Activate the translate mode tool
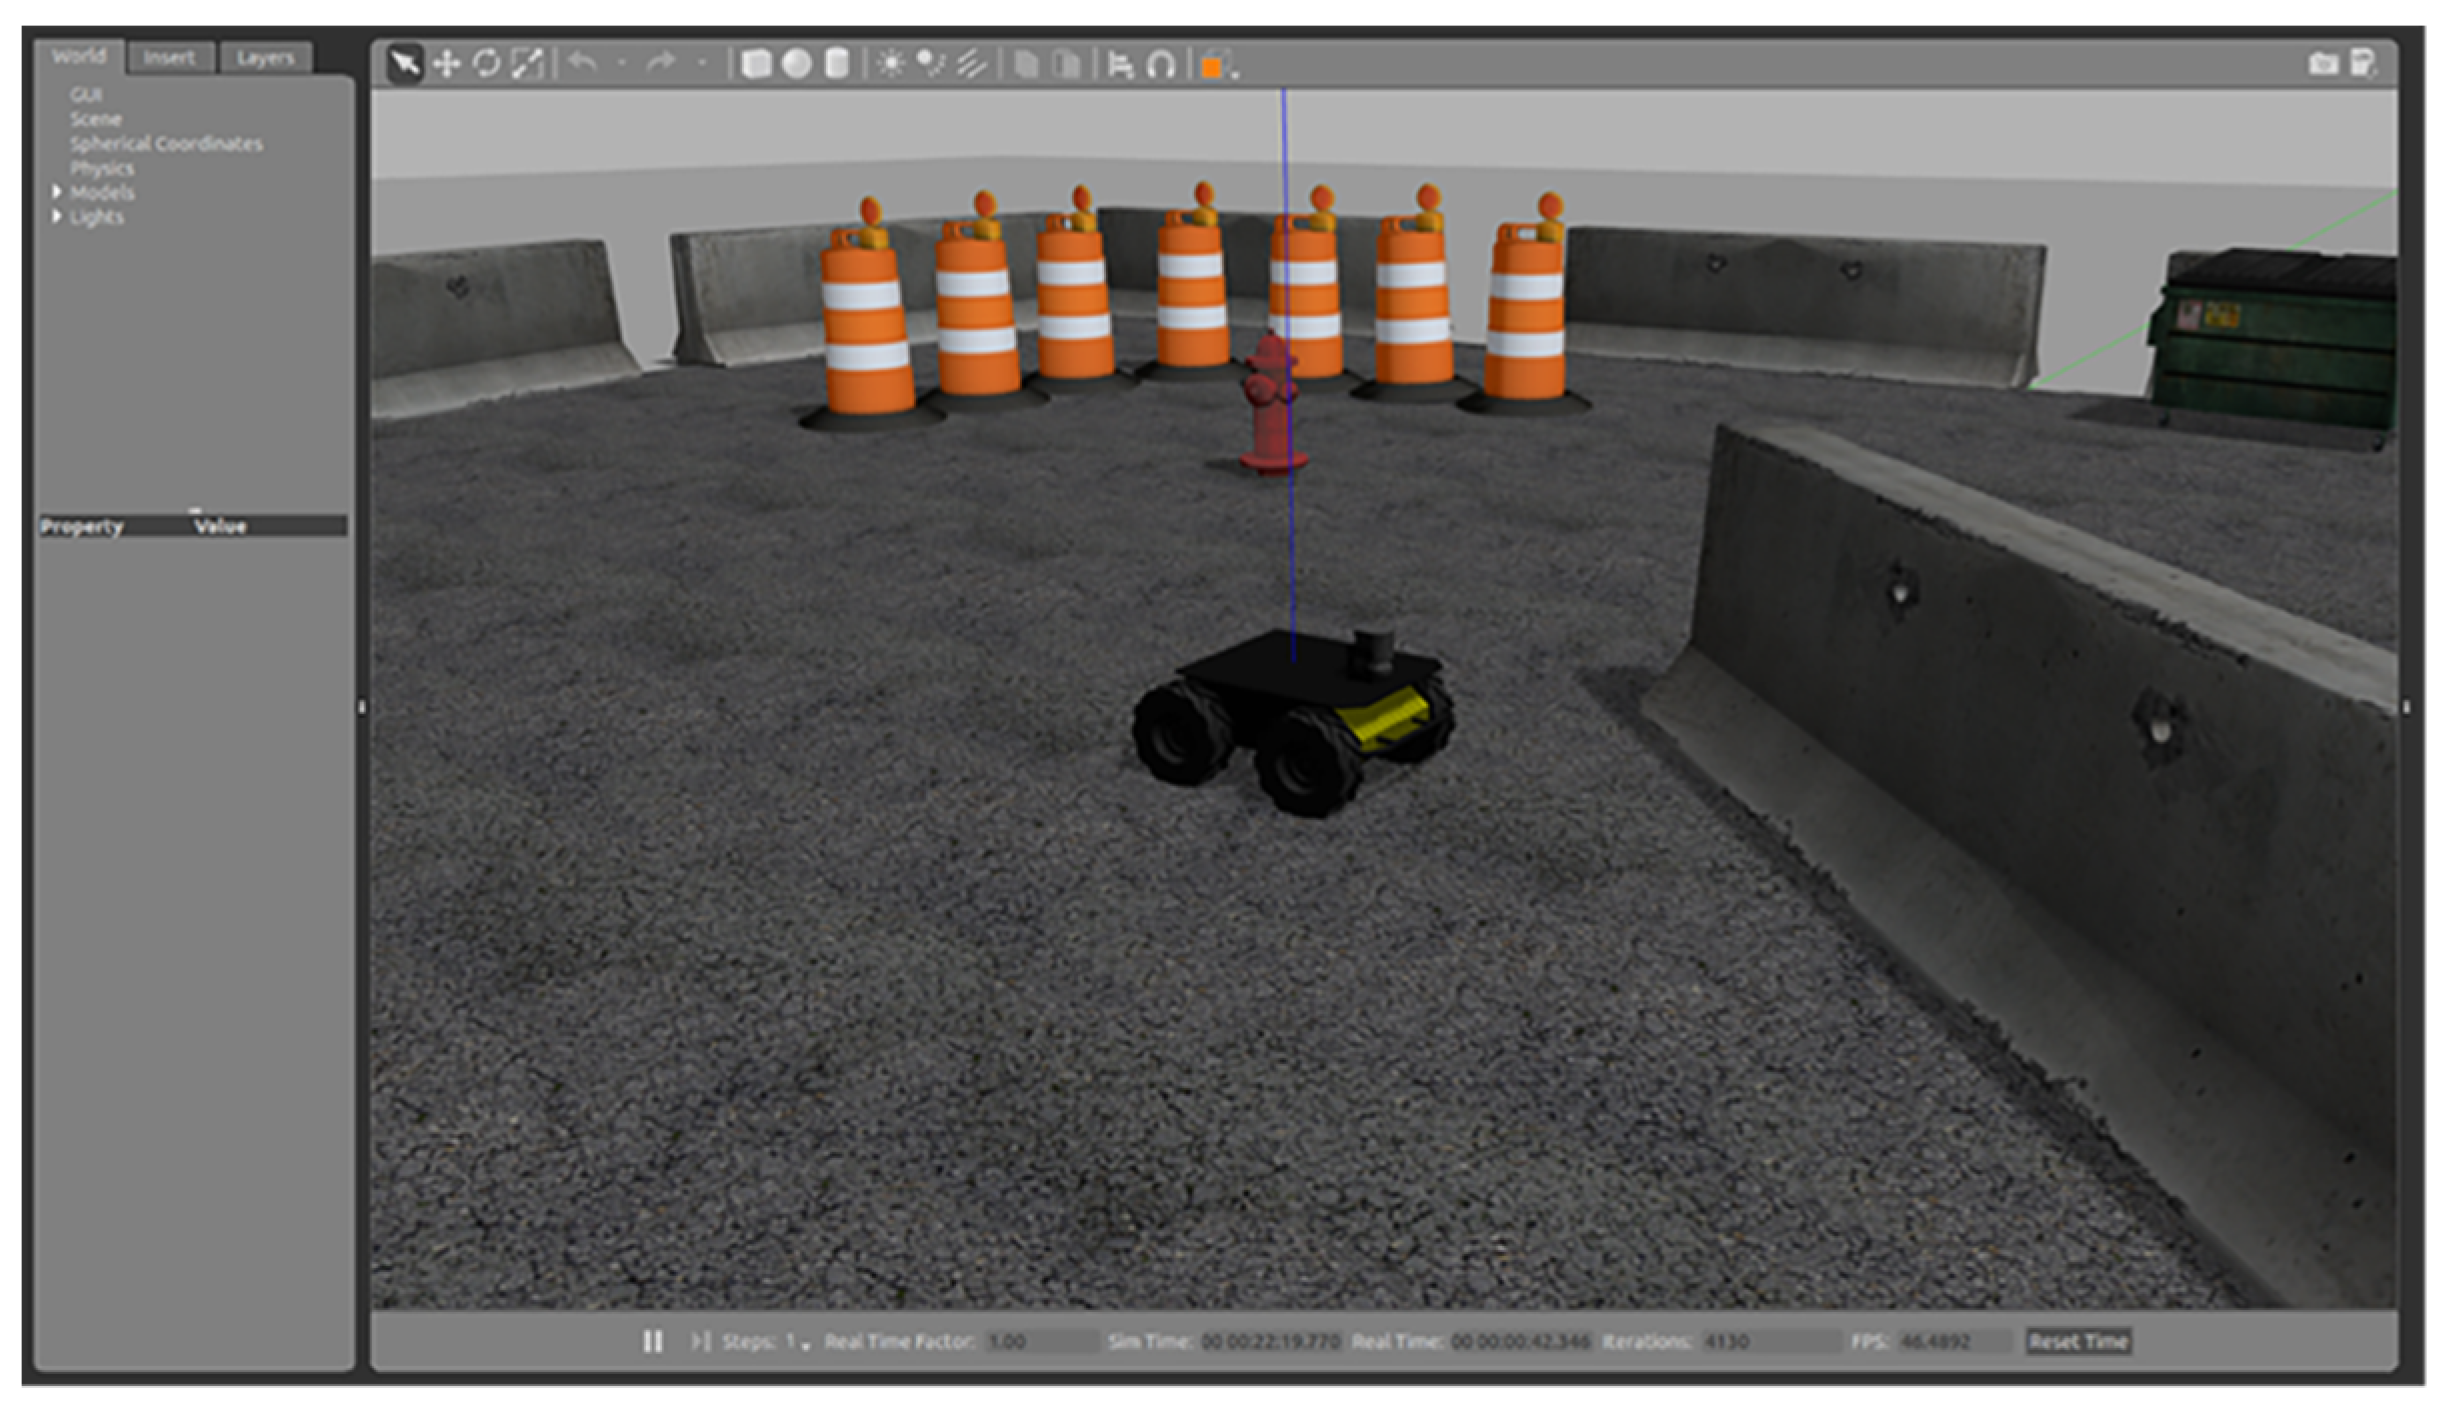 pyautogui.click(x=446, y=65)
